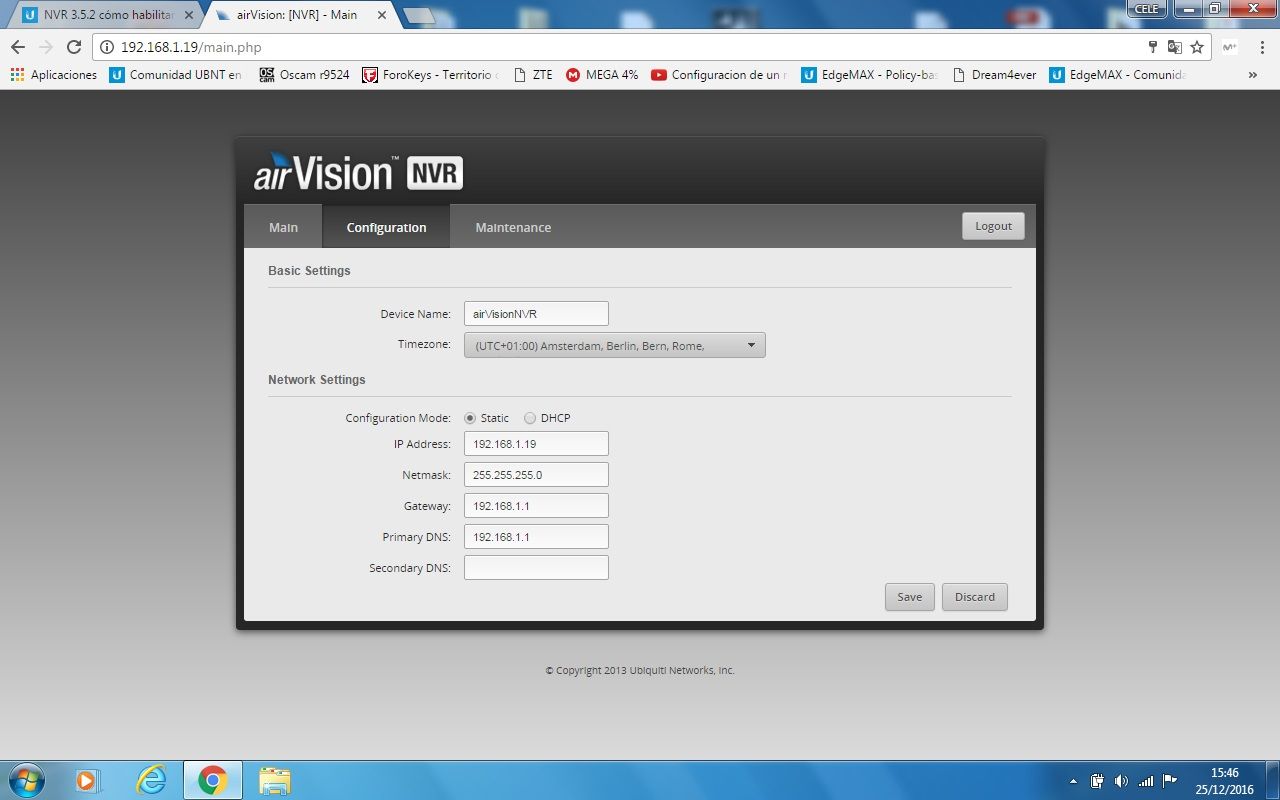Click the browser back arrow
Viewport: 1280px width, 800px height.
pos(18,47)
